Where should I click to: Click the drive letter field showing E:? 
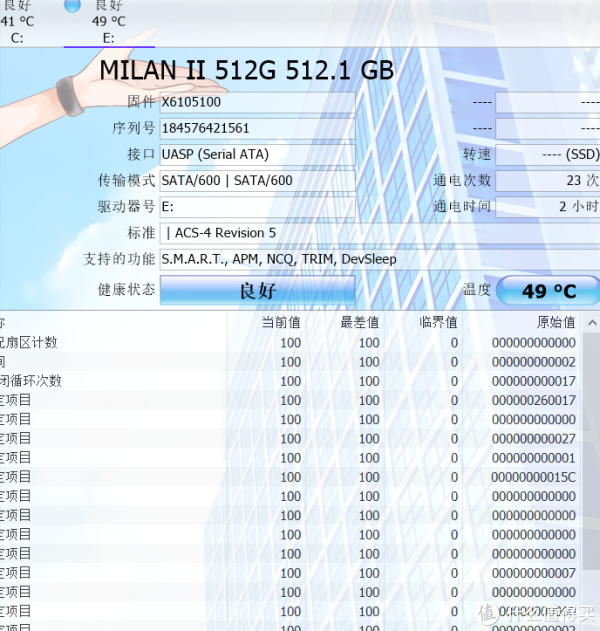(x=258, y=207)
